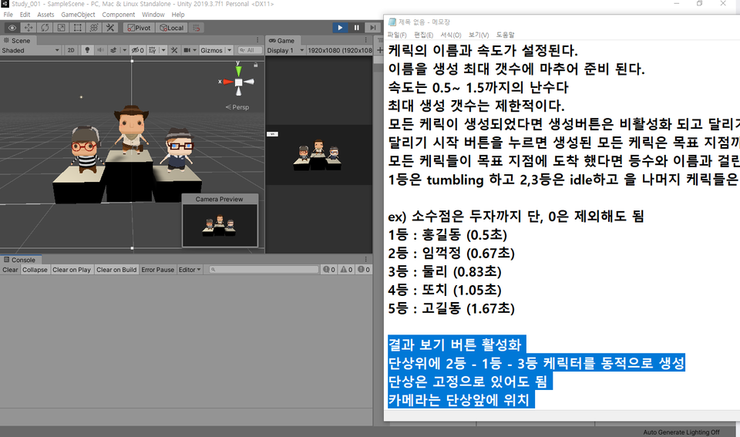Toggle Gizmos in Scene view

[x=211, y=50]
